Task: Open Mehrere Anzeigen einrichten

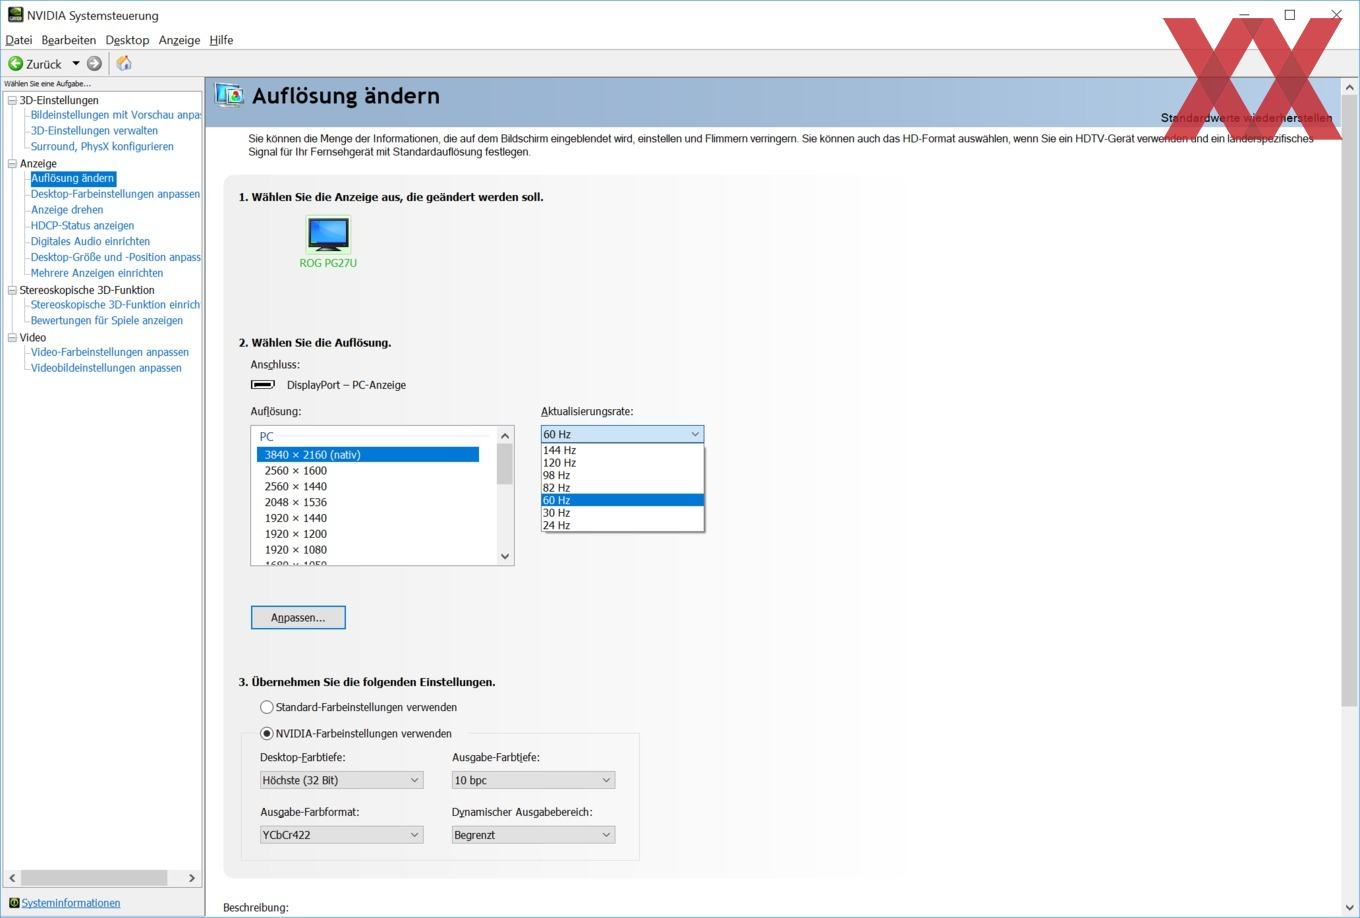Action: point(97,273)
